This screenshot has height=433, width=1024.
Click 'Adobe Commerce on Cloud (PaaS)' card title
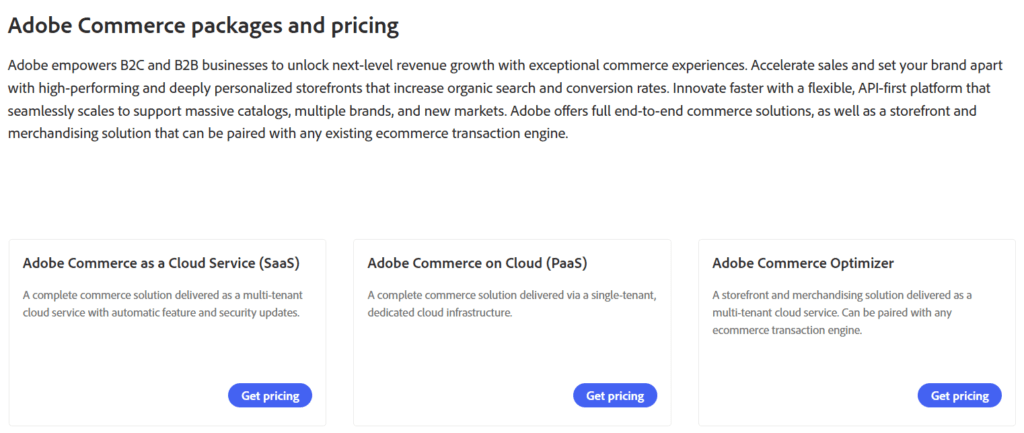point(477,263)
